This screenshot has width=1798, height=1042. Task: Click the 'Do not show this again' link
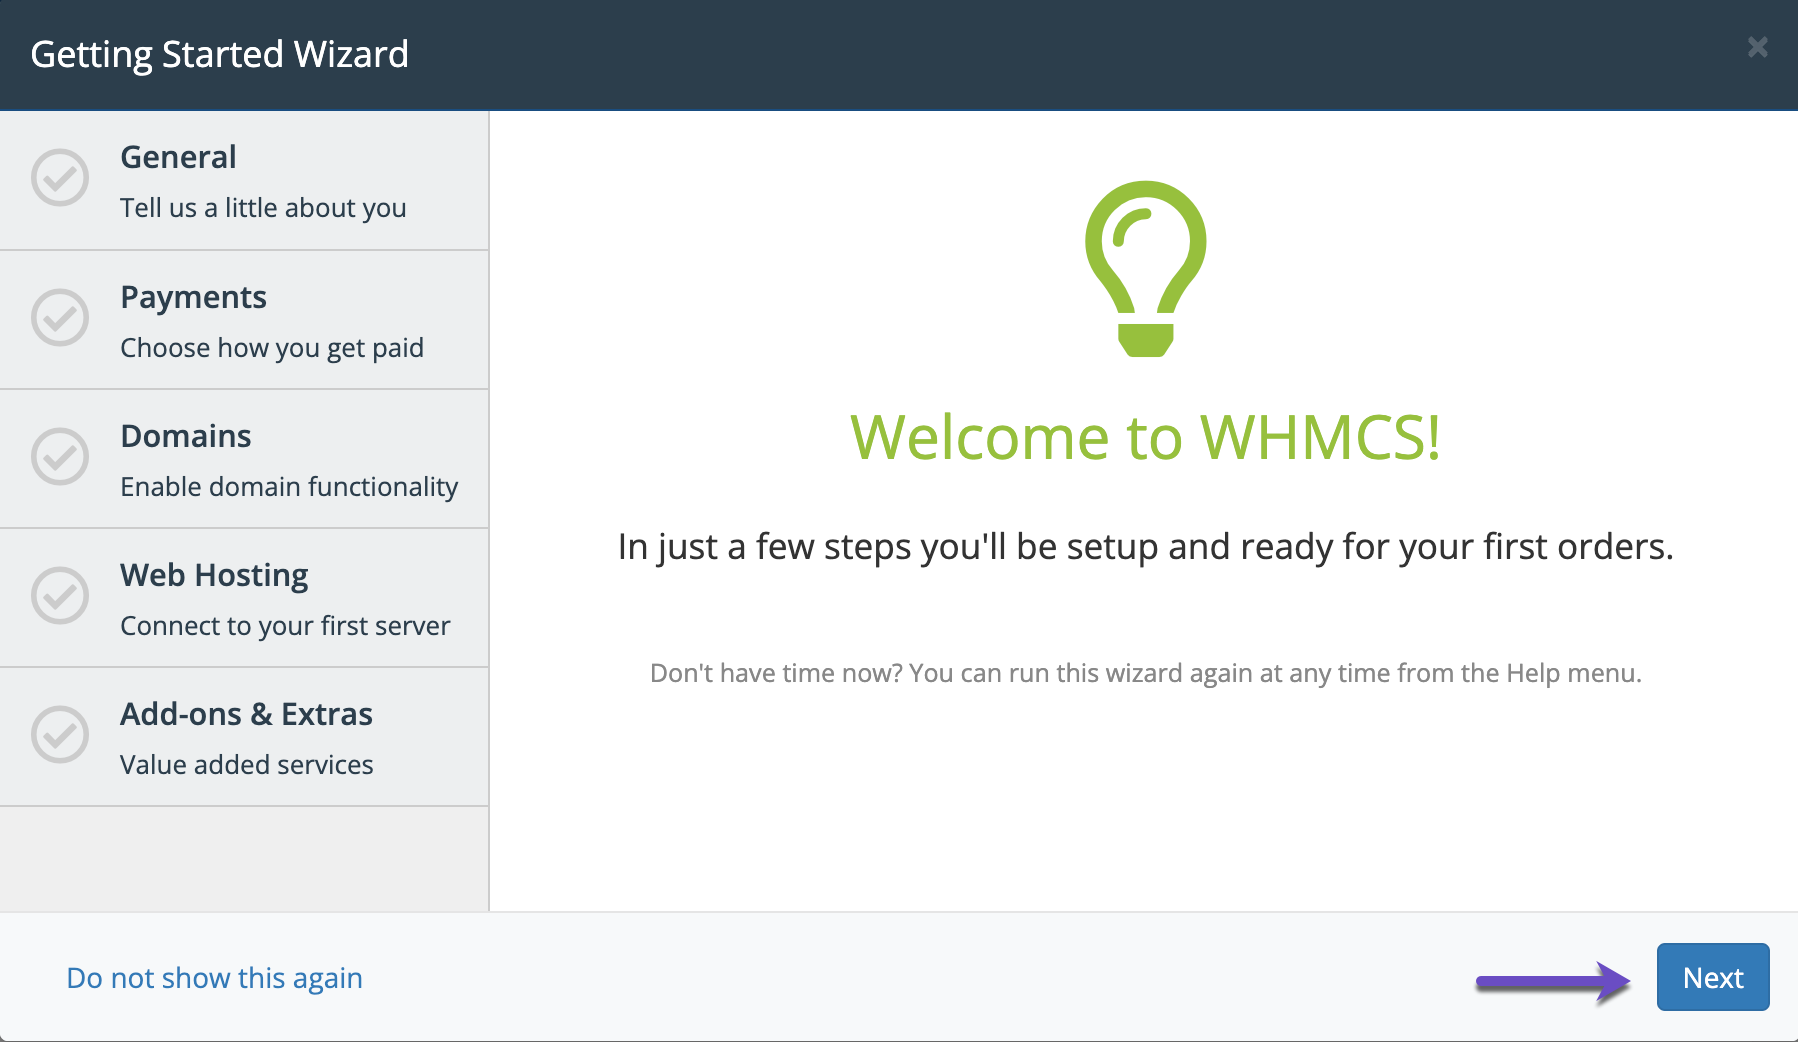(x=214, y=978)
